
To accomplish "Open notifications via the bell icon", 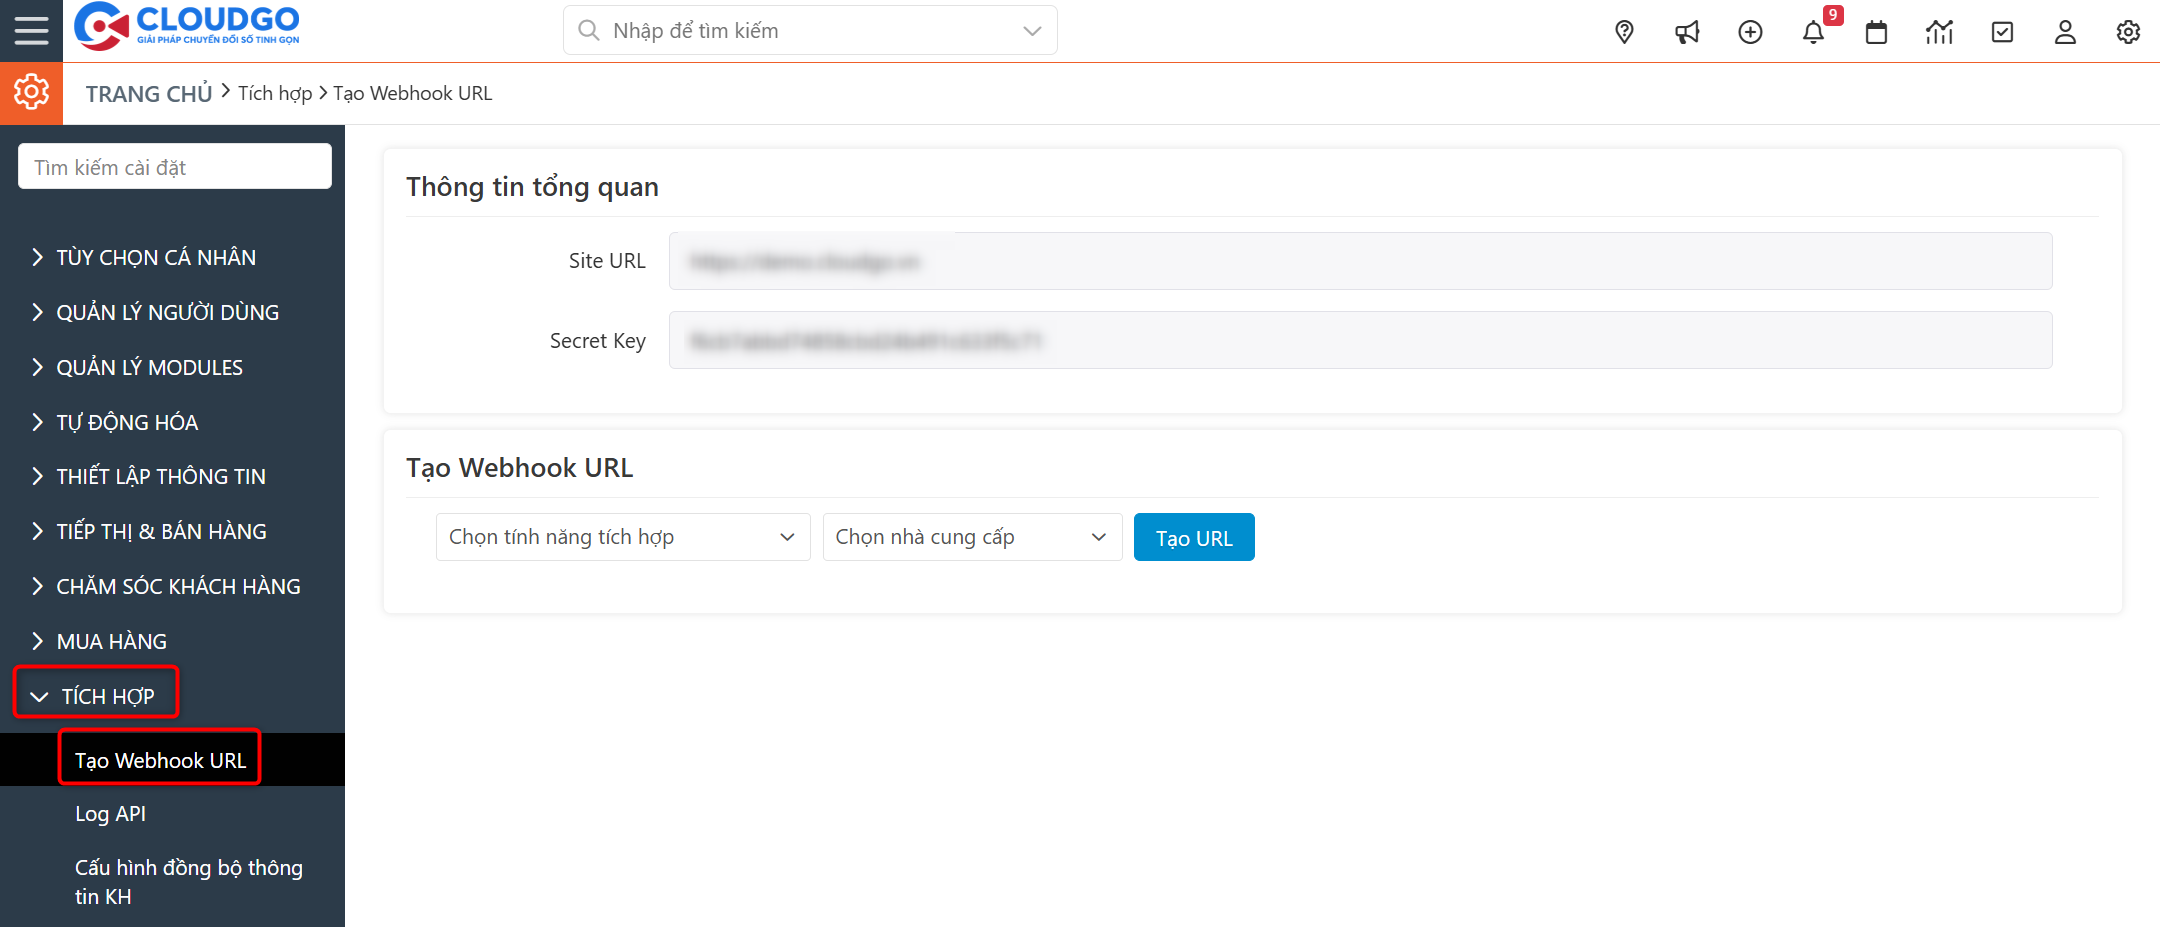I will [x=1813, y=31].
